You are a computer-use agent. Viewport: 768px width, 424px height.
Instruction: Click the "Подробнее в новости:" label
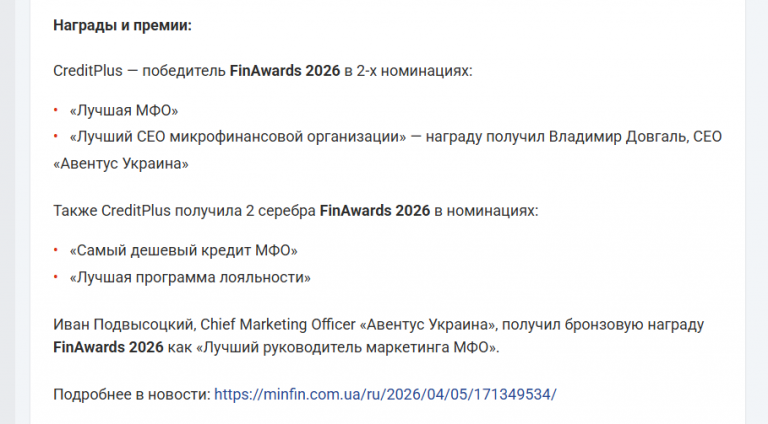tap(131, 394)
